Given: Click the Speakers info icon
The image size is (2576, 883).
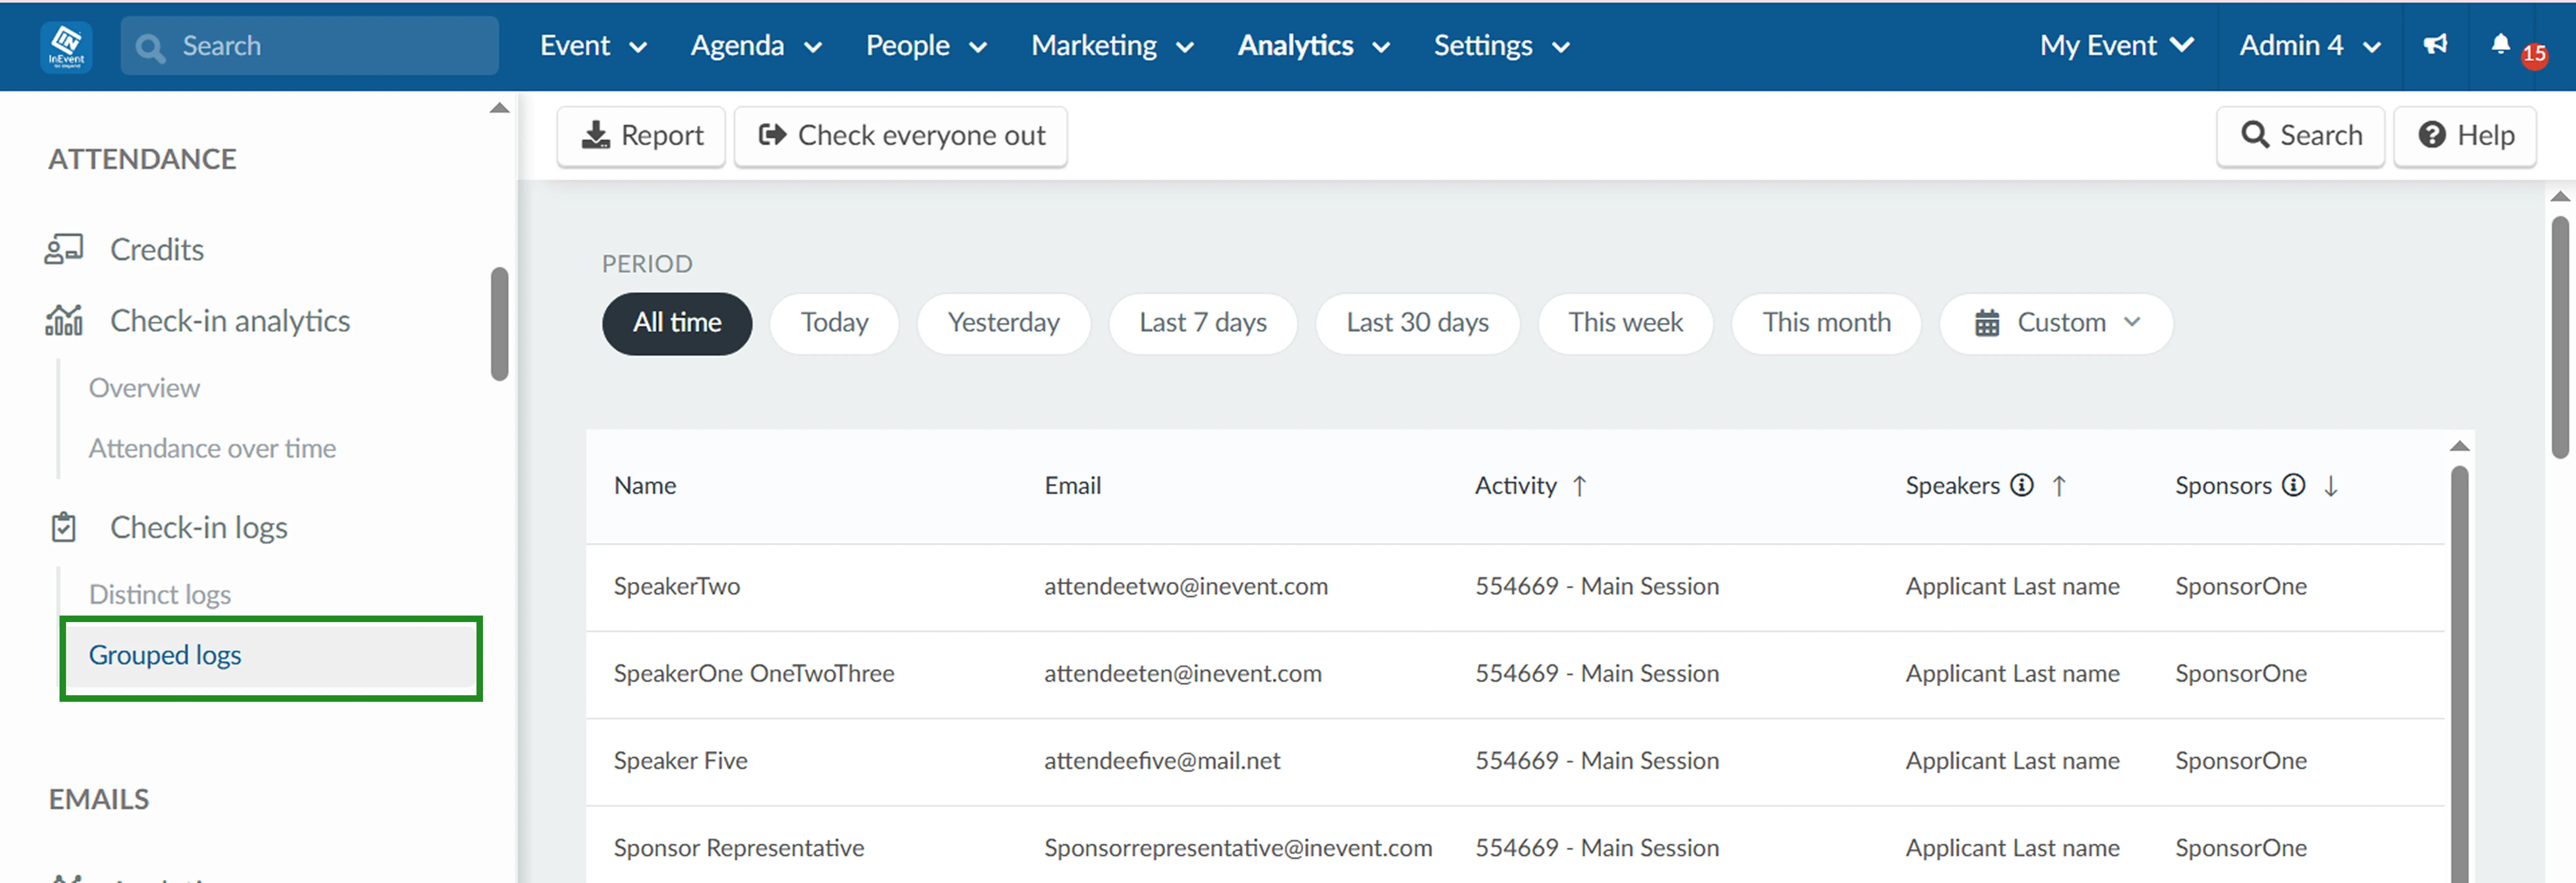Looking at the screenshot, I should point(2022,485).
